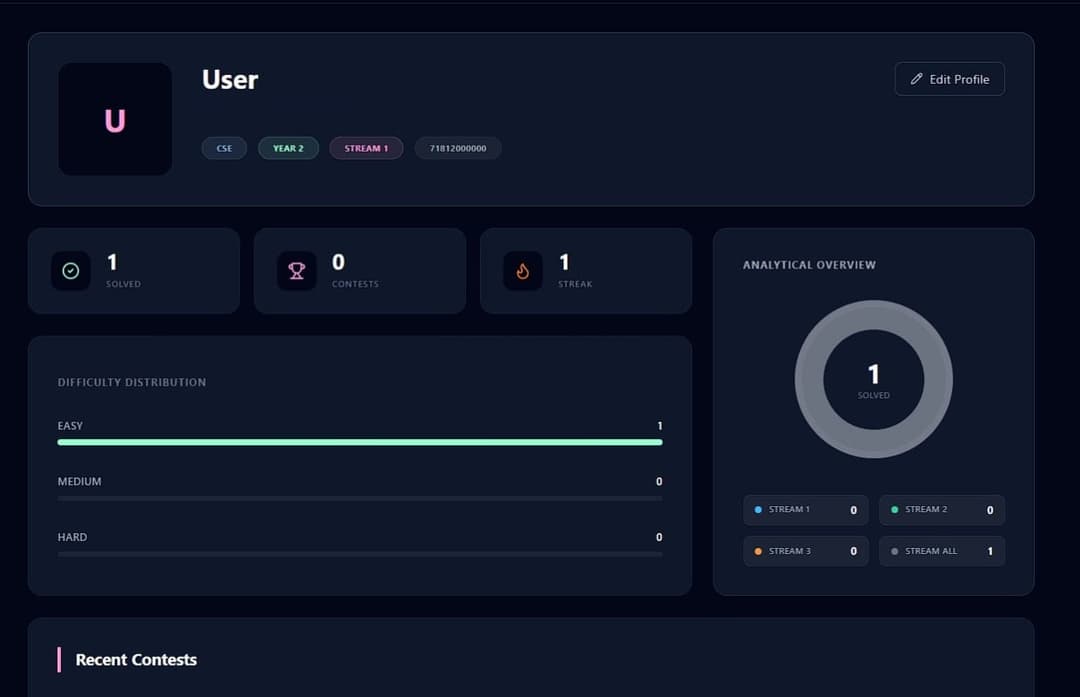Click the EASY difficulty progress bar
Viewport: 1080px width, 697px height.
[x=360, y=441]
